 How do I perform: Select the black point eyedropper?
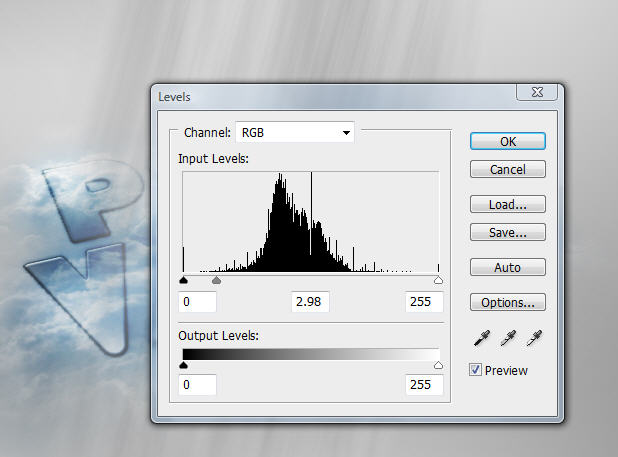pos(482,338)
